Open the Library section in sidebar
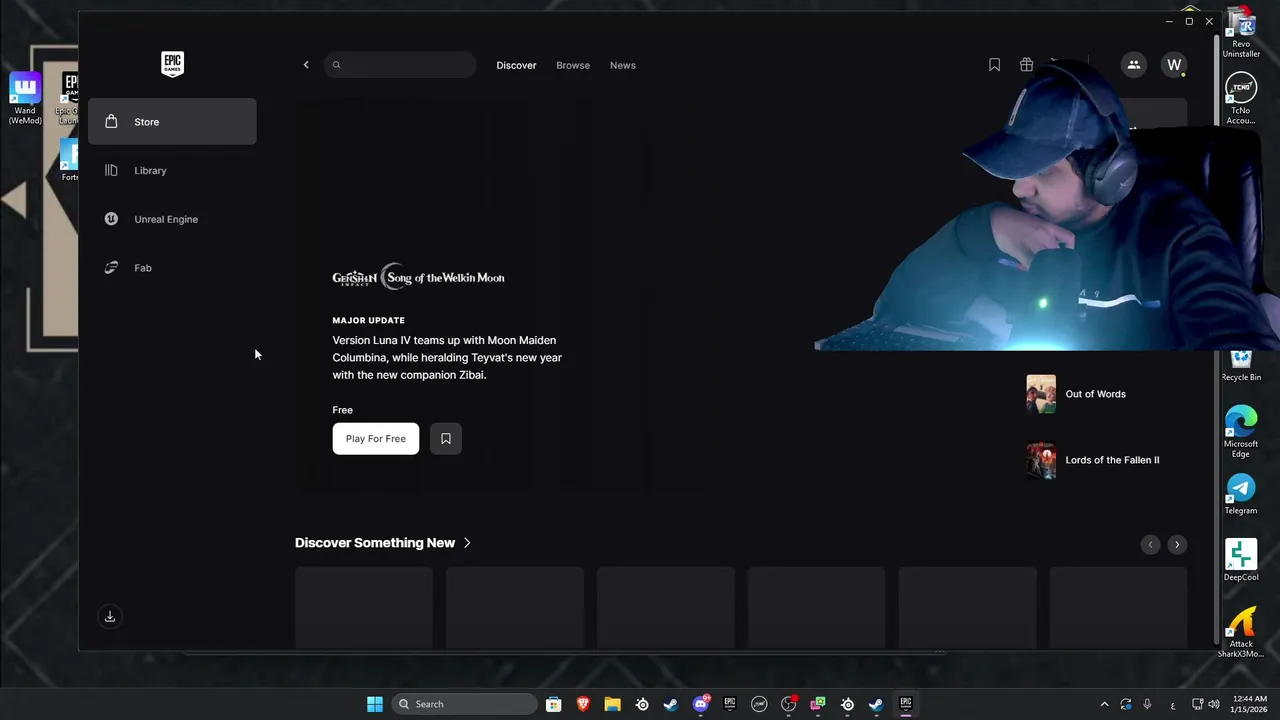Viewport: 1280px width, 720px height. (x=172, y=170)
